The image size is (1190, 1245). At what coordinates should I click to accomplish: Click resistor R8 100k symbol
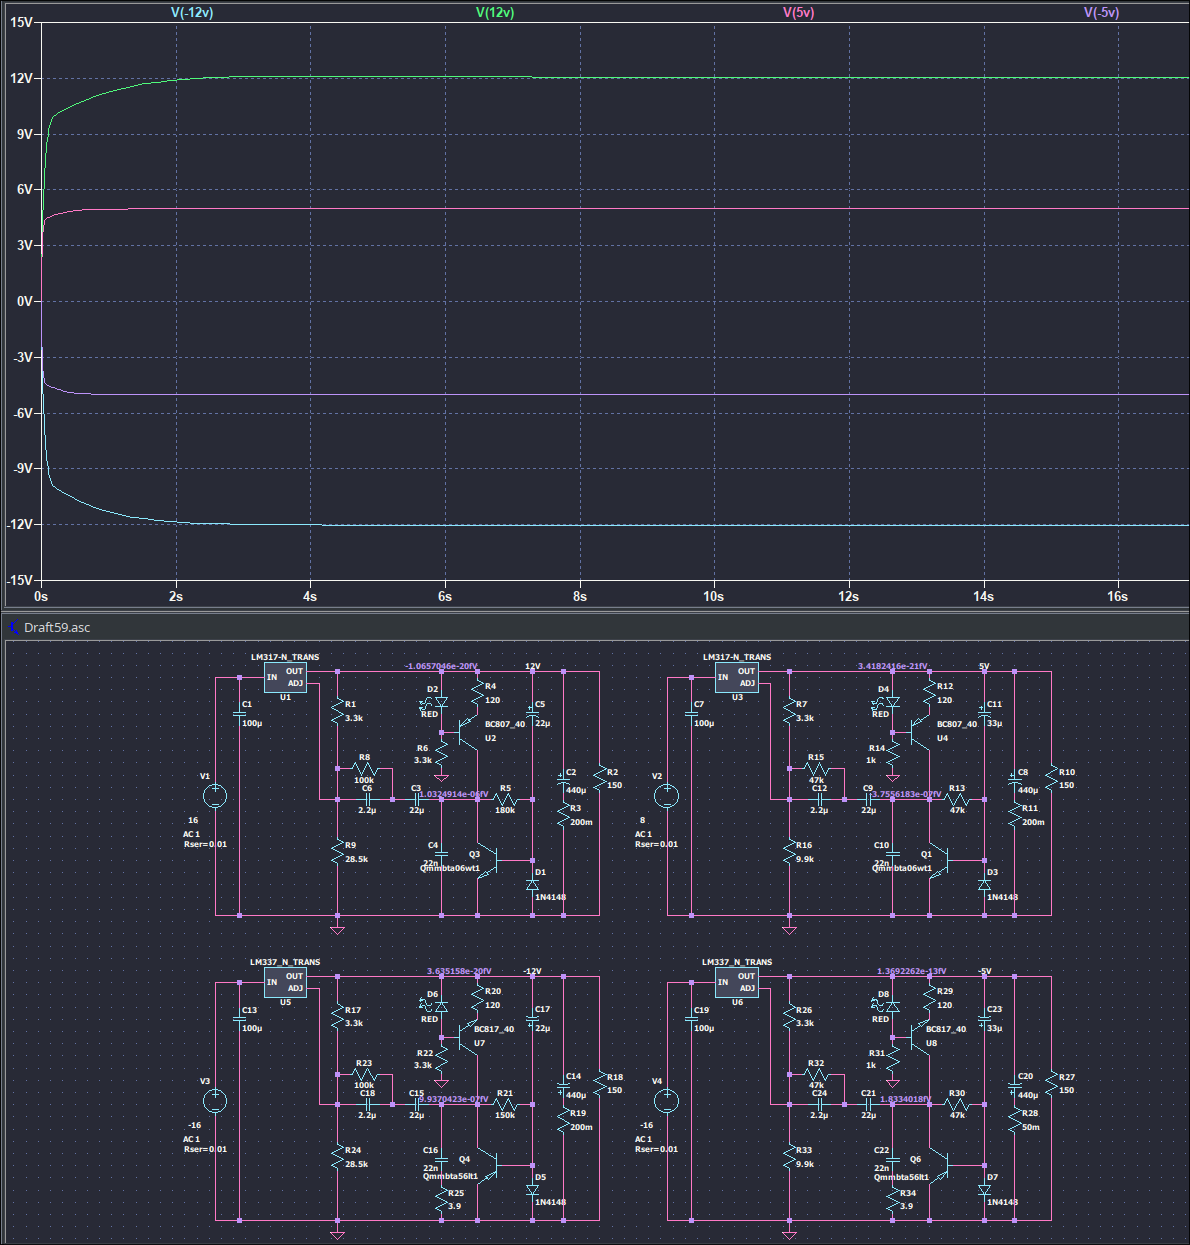coord(364,768)
